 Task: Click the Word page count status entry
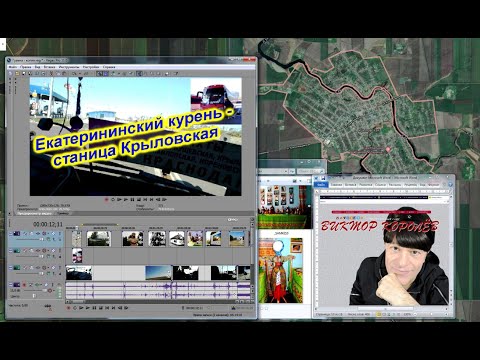(329, 314)
